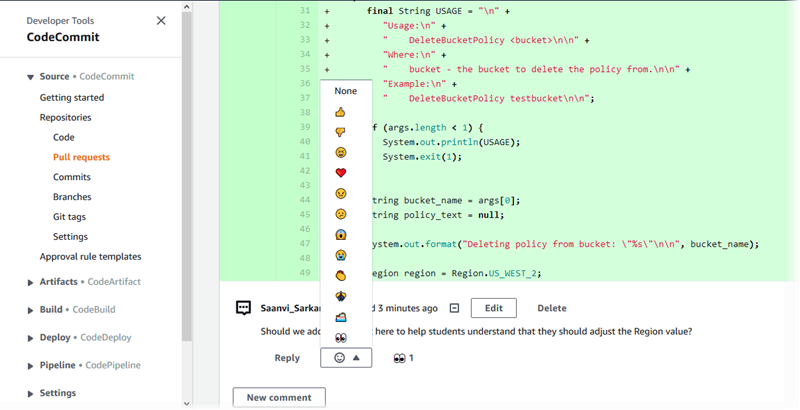Pick the screaming face emoji reaction
Screen dimensions: 800x410
tap(341, 234)
